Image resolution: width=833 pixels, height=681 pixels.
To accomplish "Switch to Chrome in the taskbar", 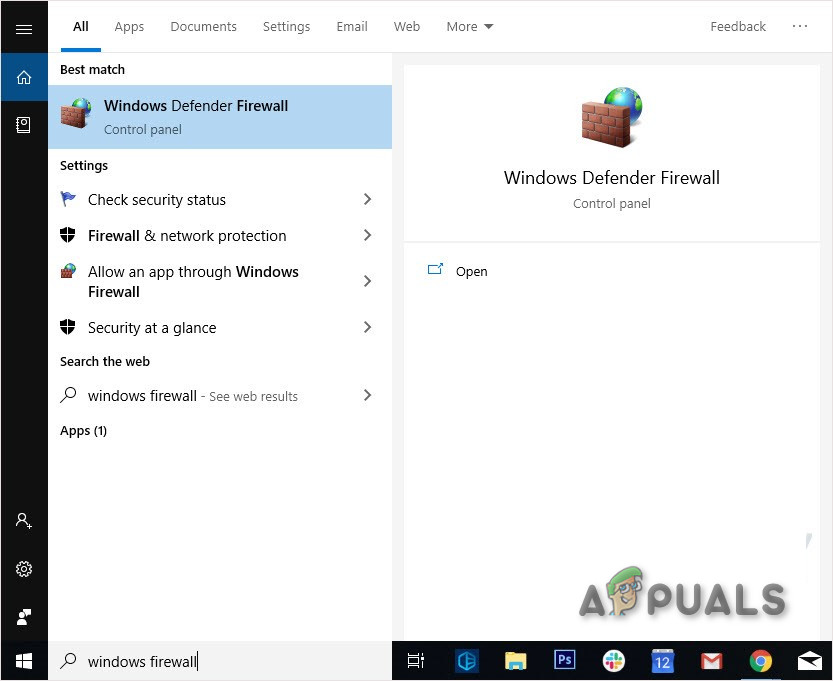I will click(x=761, y=661).
